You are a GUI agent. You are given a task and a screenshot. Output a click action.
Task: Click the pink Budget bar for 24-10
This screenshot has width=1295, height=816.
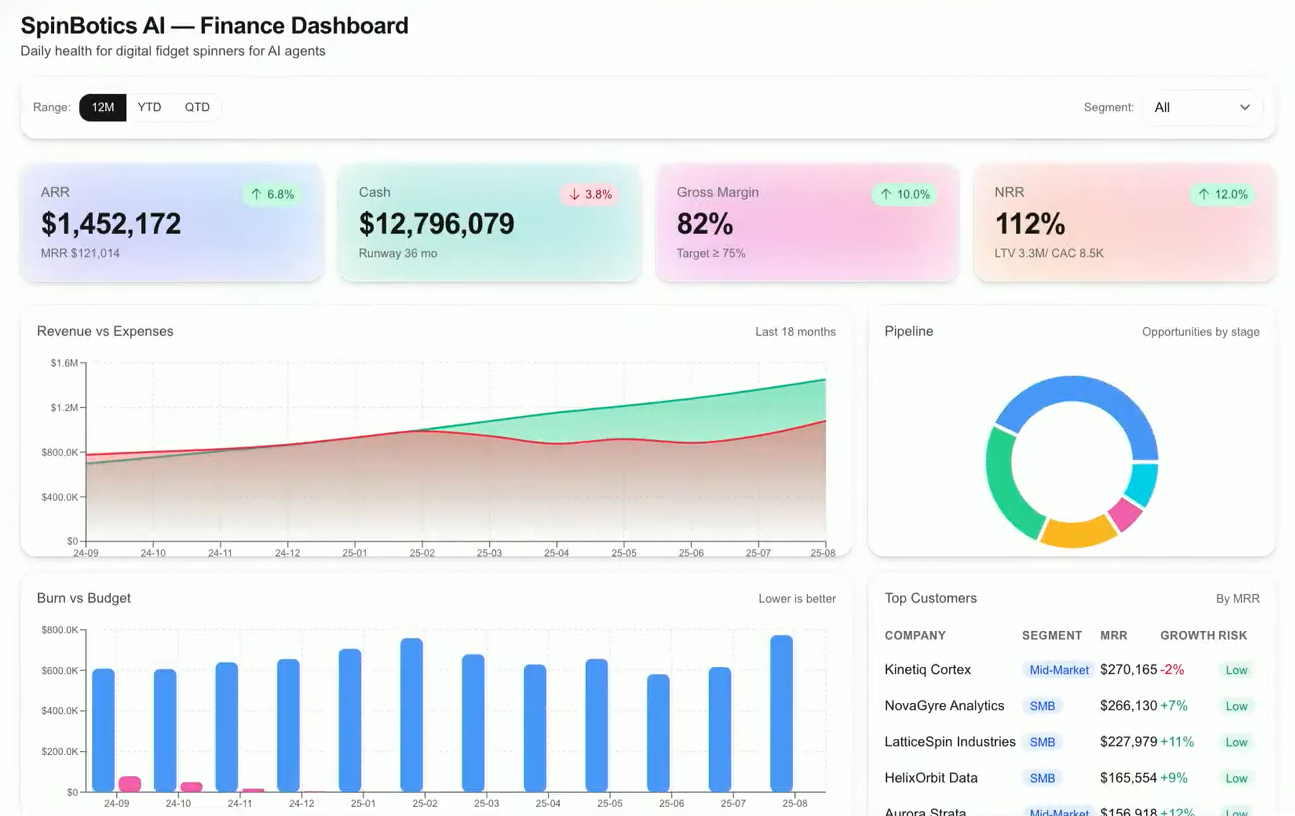[x=191, y=787]
